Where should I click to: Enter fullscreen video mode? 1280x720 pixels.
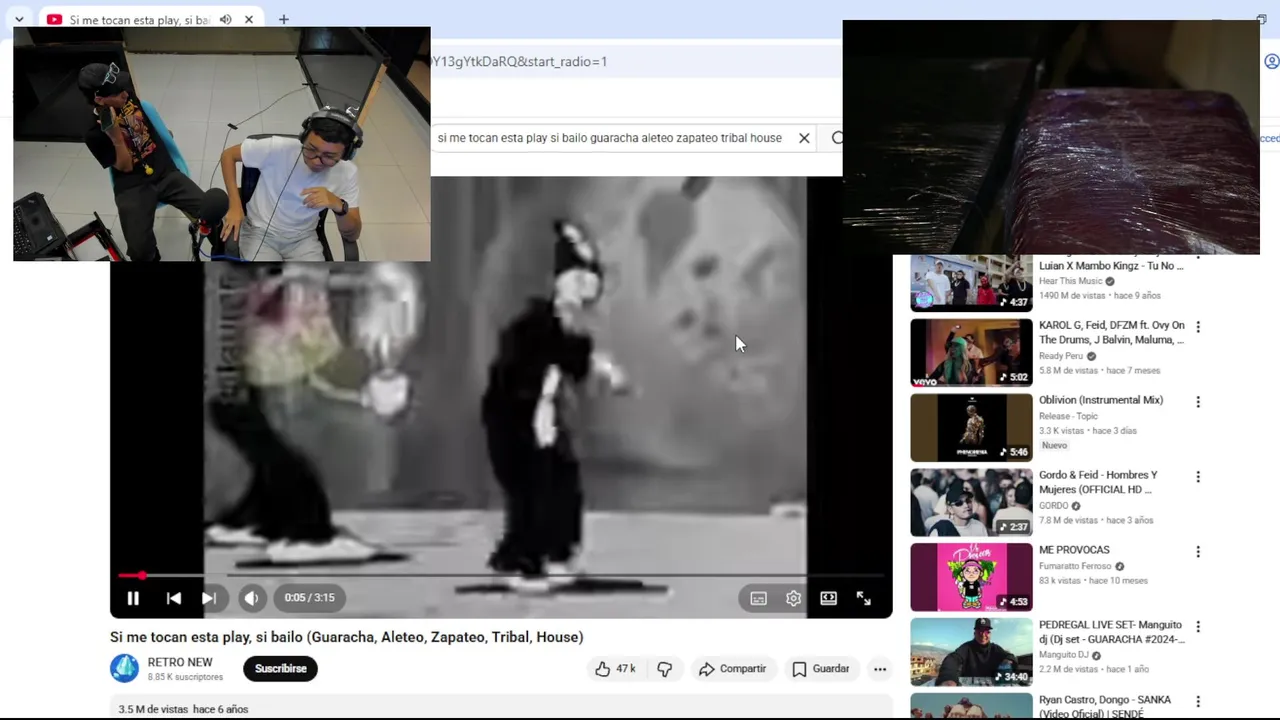click(864, 598)
